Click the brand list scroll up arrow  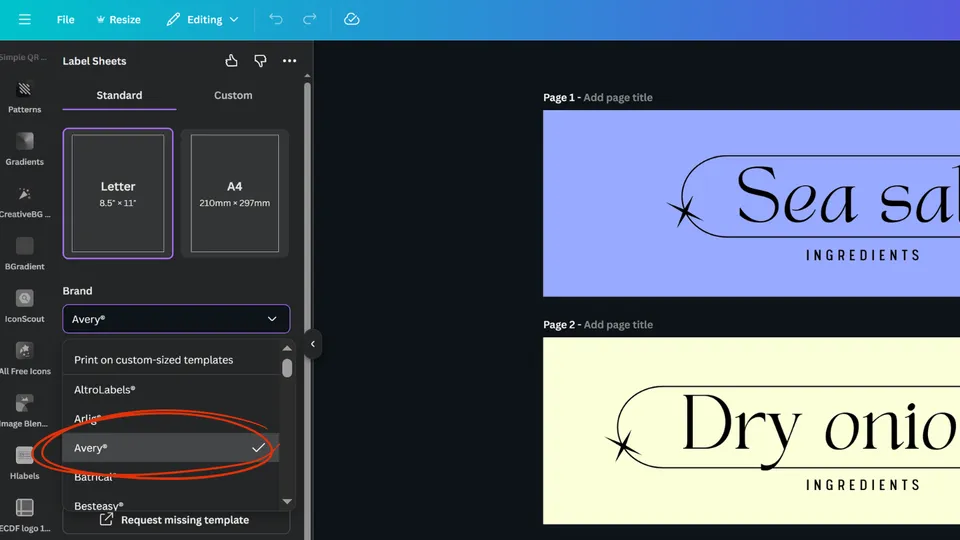pyautogui.click(x=287, y=348)
